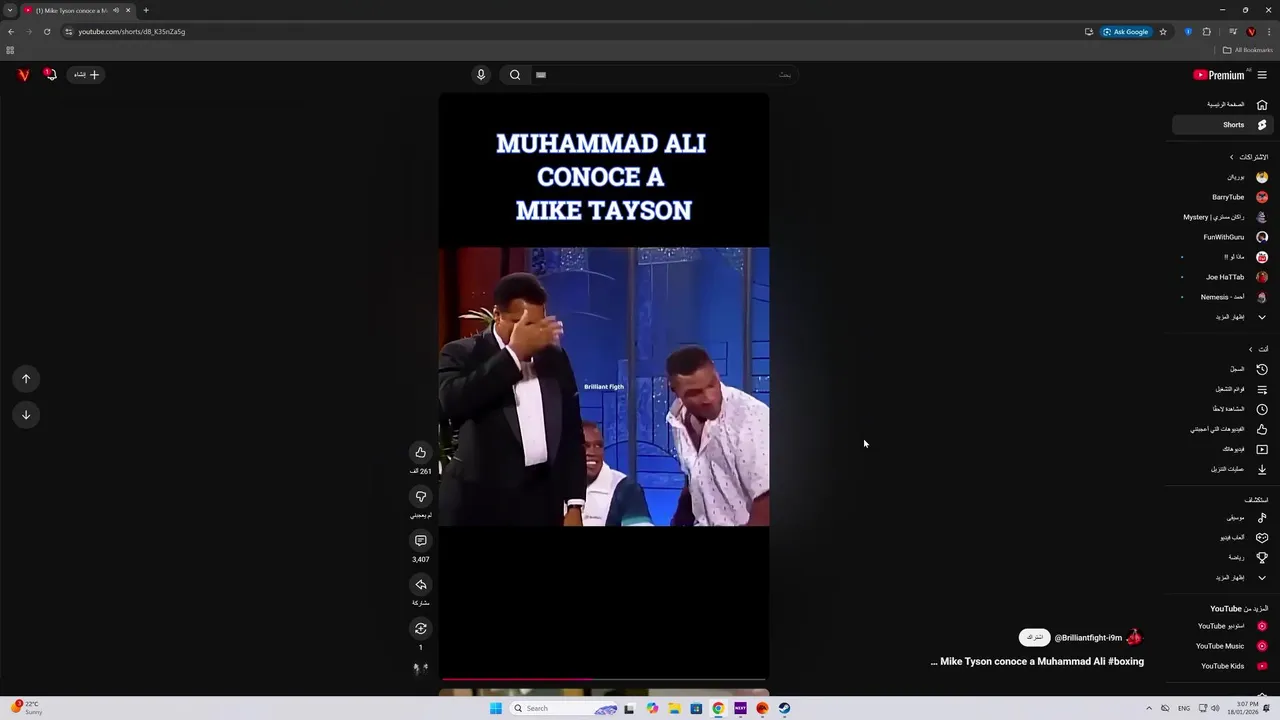The width and height of the screenshot is (1280, 720).
Task: Open the tab search dropdown arrow
Action: coord(10,10)
